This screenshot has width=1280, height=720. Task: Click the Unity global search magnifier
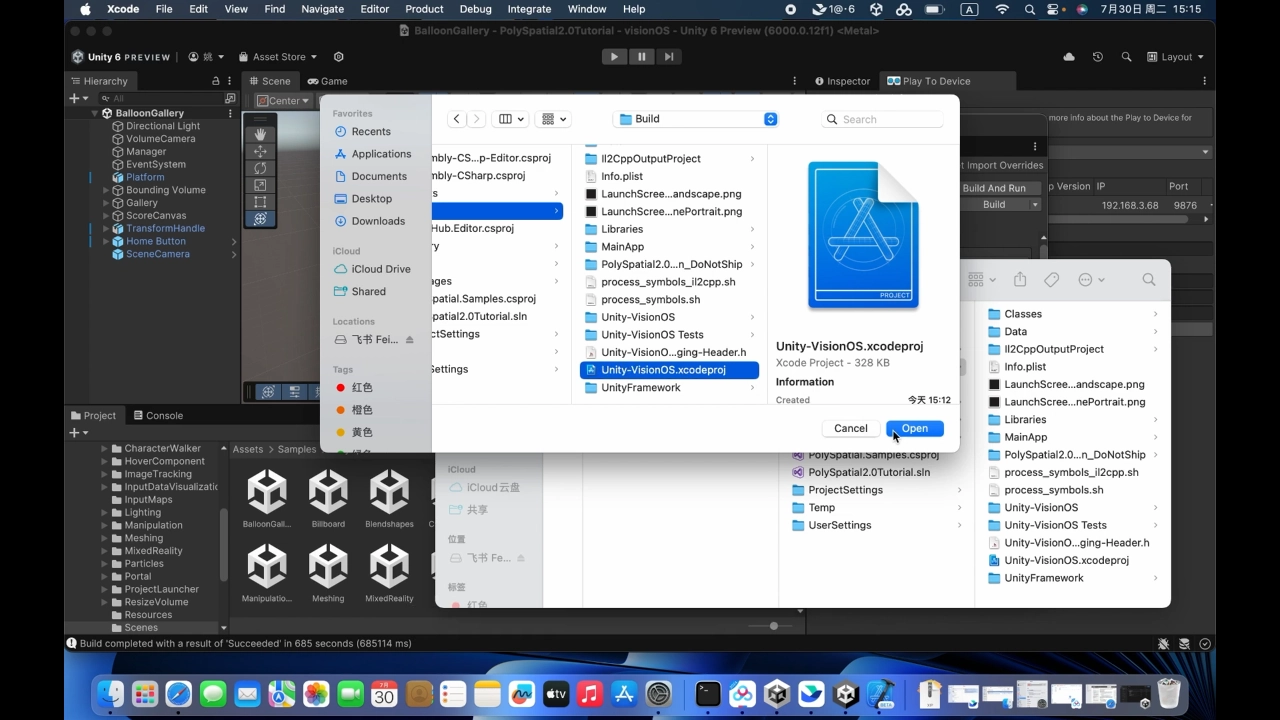(x=1126, y=57)
